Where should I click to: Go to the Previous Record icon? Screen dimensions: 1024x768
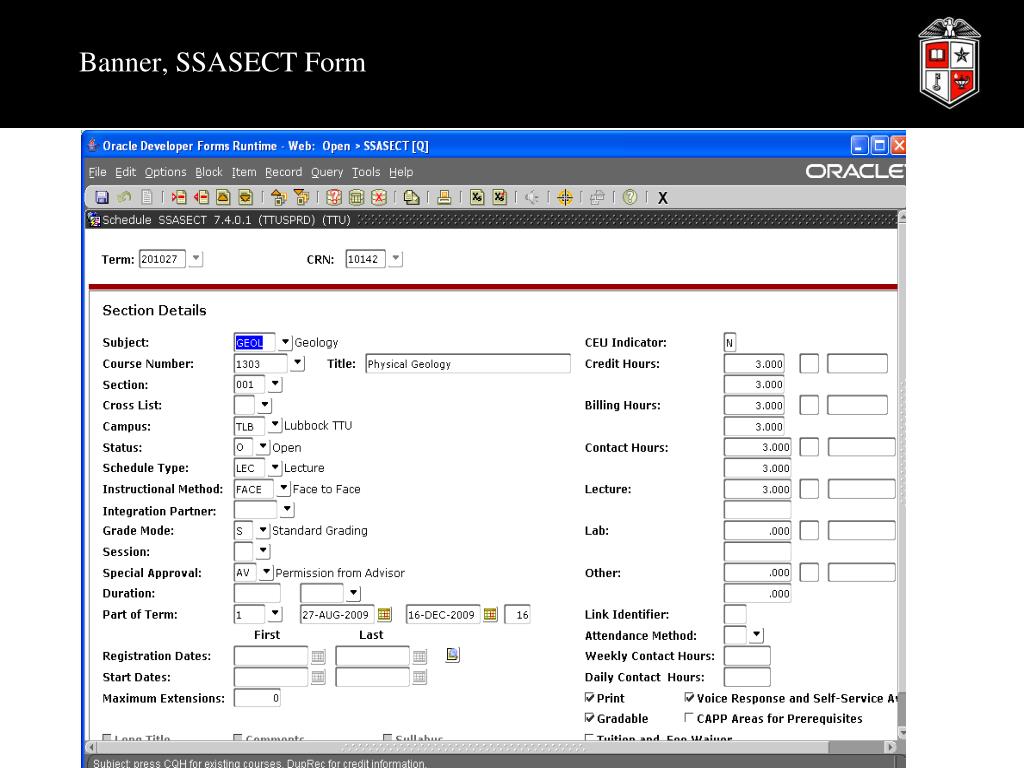click(223, 197)
